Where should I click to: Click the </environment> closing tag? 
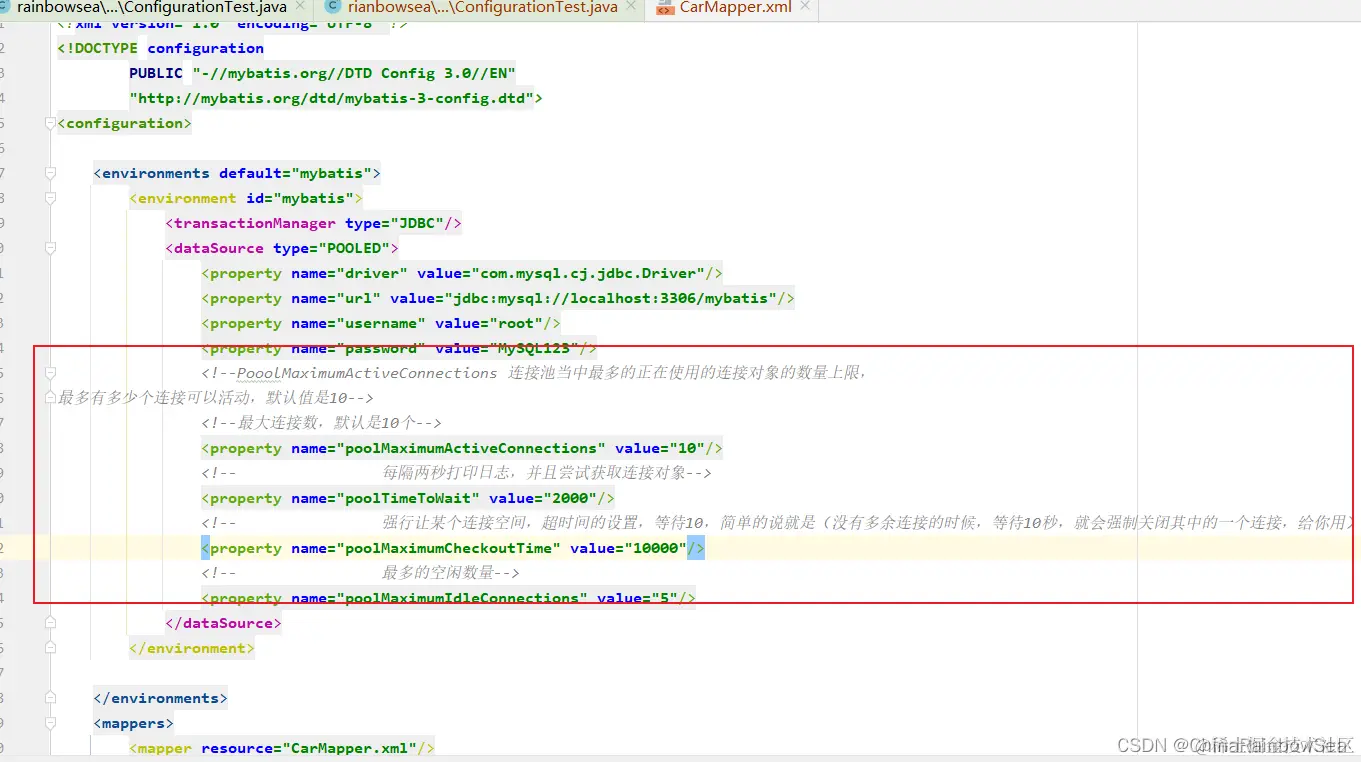tap(192, 648)
